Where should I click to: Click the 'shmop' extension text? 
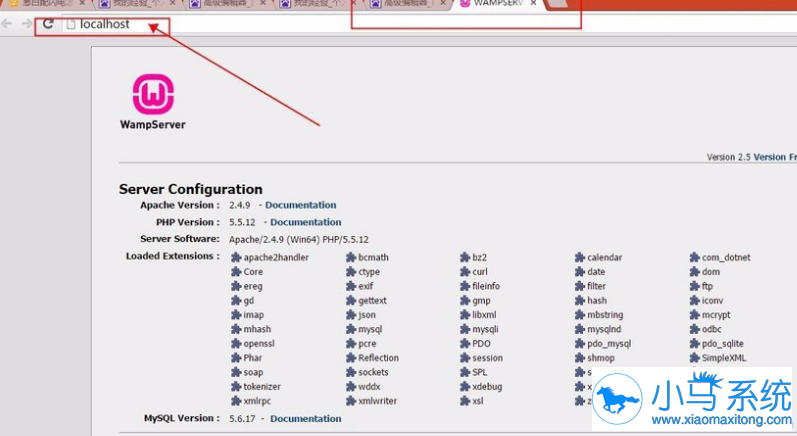point(601,358)
